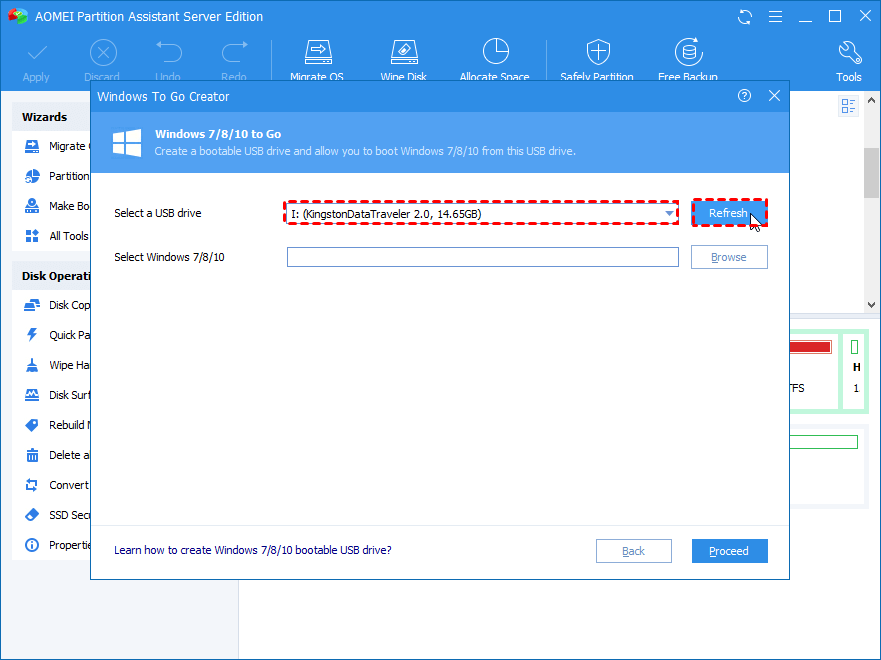
Task: Click the Properties info icon
Action: click(32, 545)
